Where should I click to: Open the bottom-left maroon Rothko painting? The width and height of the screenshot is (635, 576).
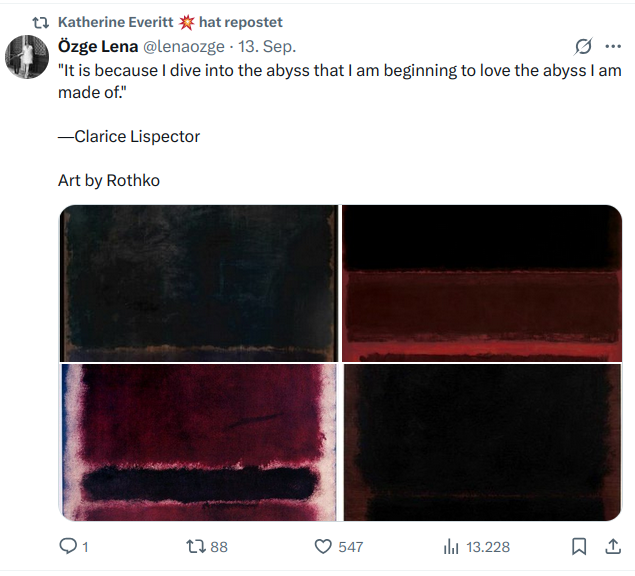(x=199, y=442)
